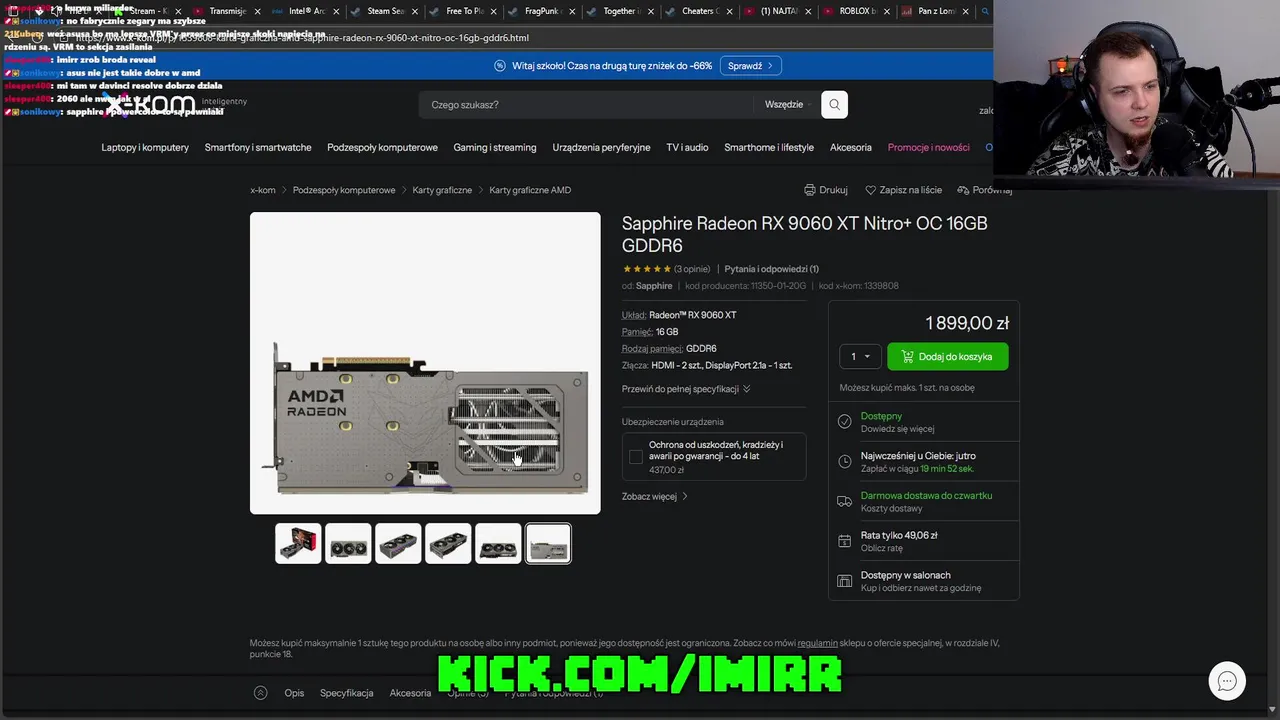The image size is (1280, 720).
Task: Click the percent icon in the promo banner
Action: tap(500, 66)
